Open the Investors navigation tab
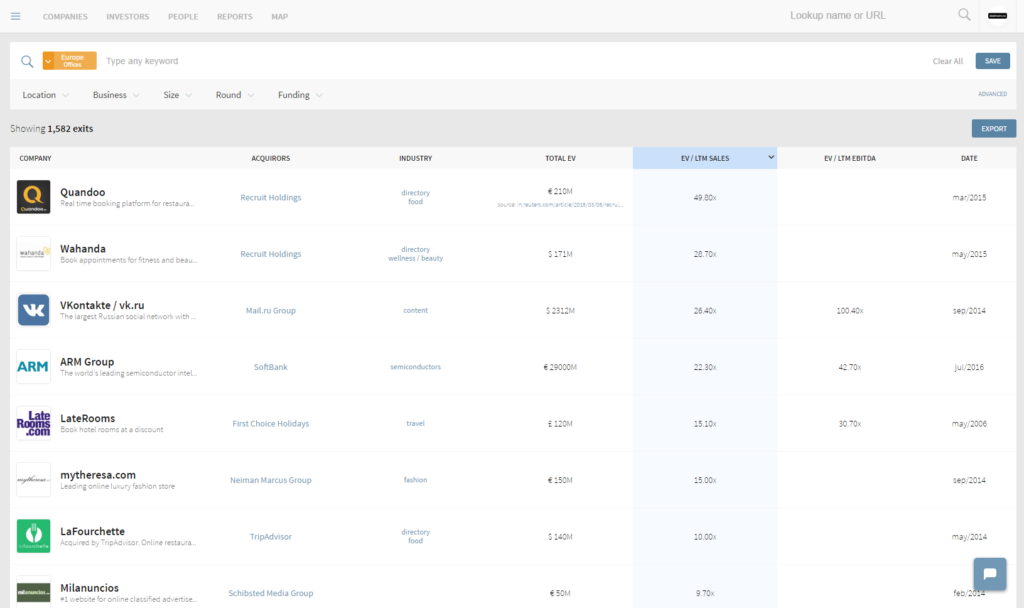The width and height of the screenshot is (1024, 608). [127, 17]
